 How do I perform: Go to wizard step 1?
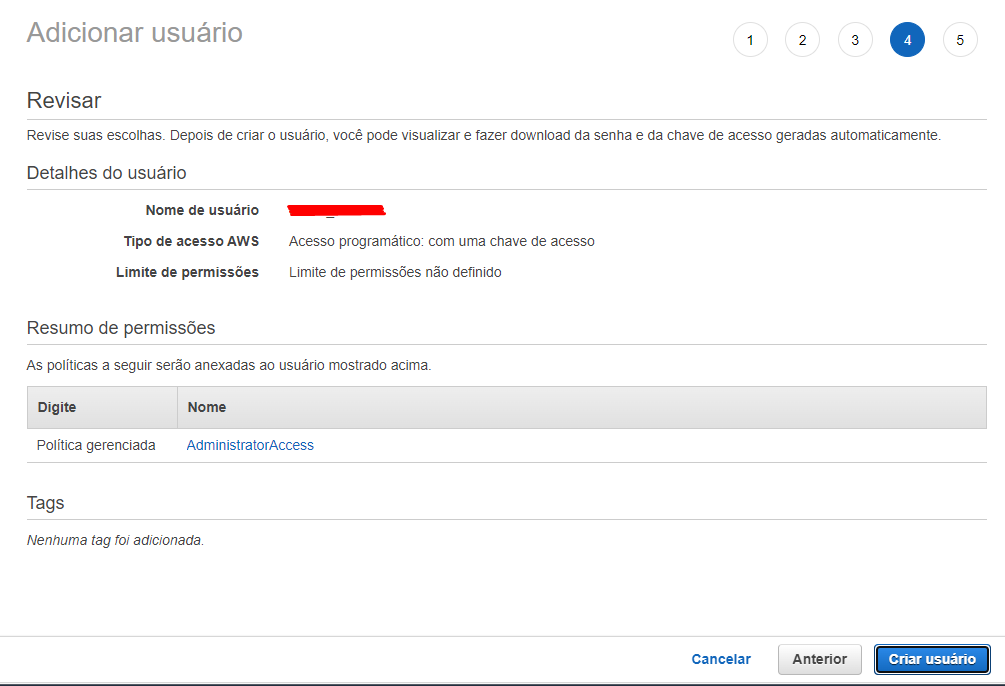point(750,40)
